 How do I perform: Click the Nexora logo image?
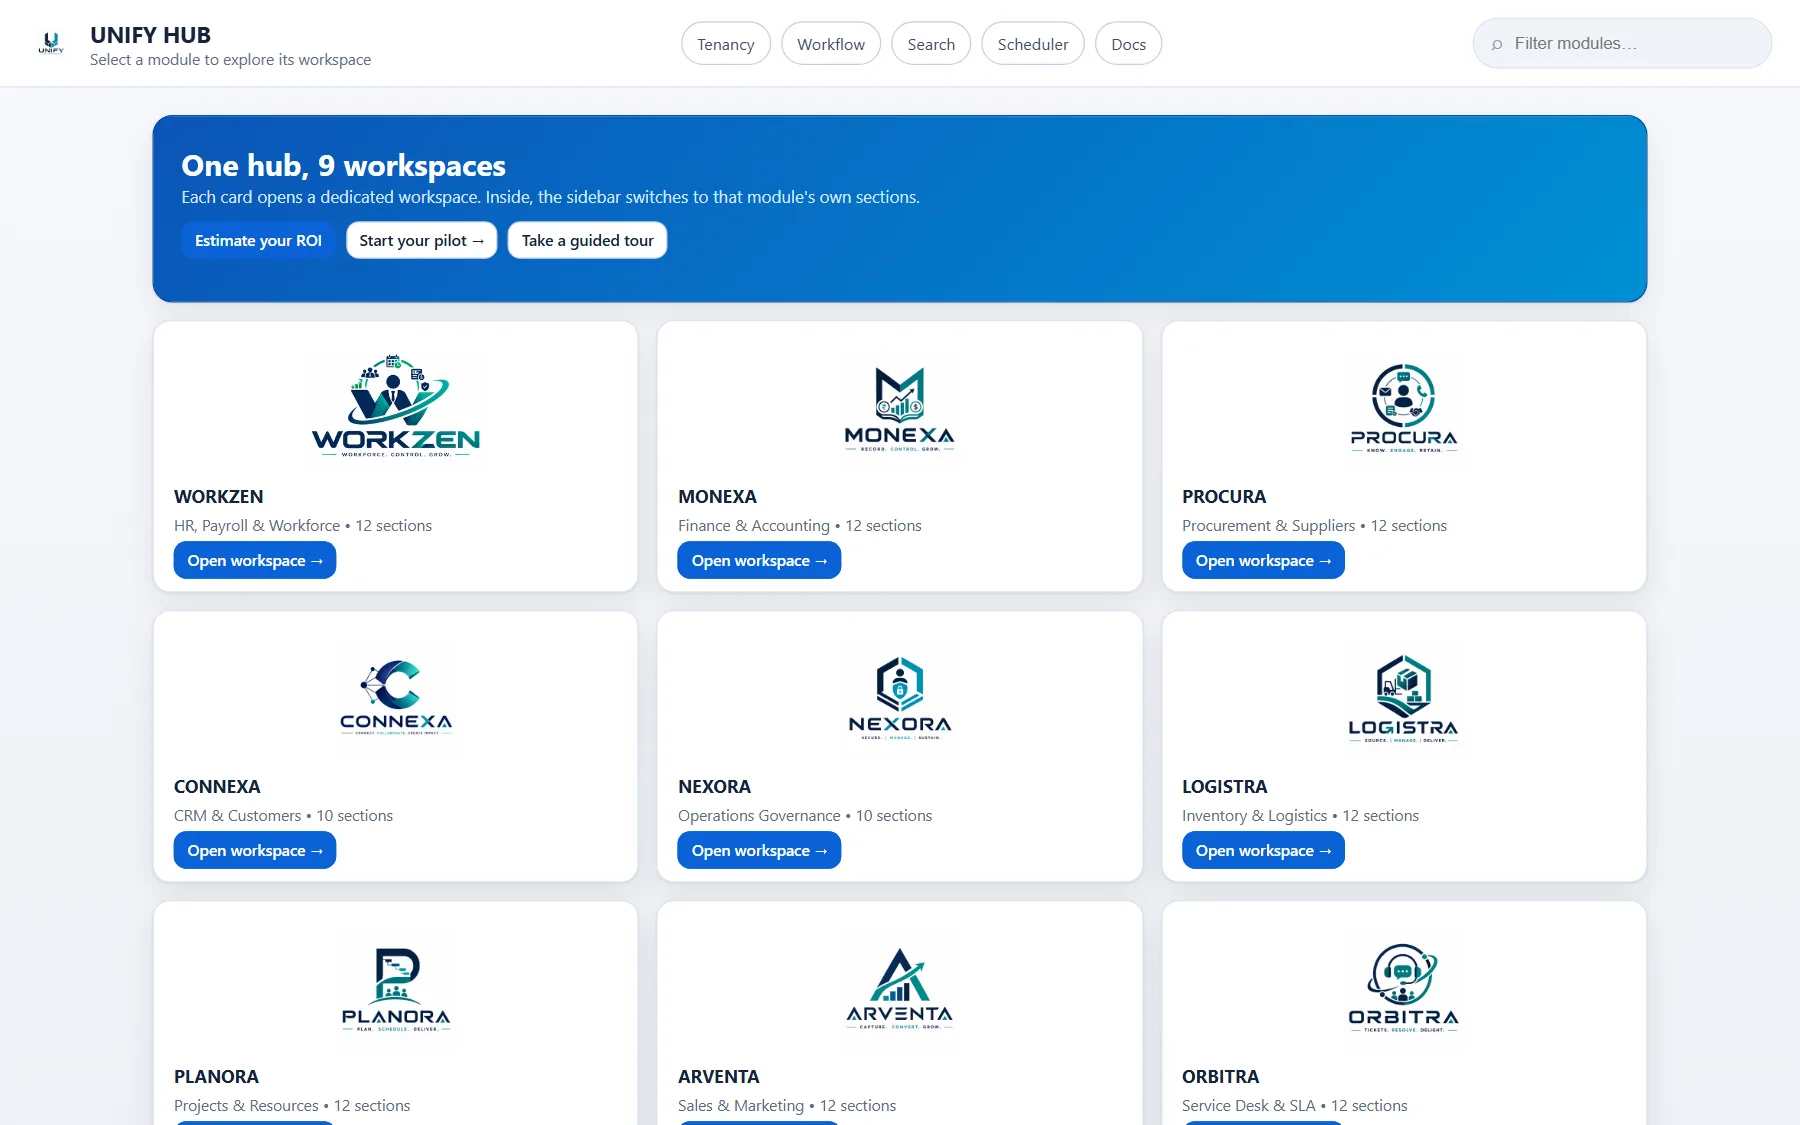(900, 697)
